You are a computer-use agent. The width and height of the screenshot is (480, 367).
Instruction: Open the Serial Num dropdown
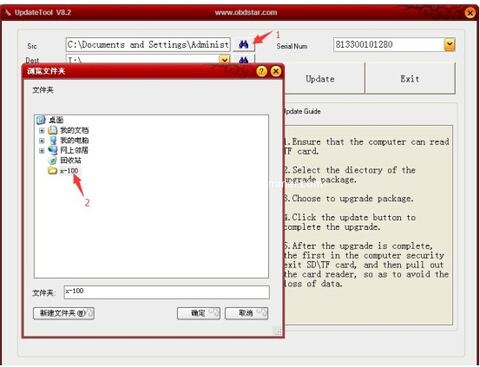click(450, 44)
